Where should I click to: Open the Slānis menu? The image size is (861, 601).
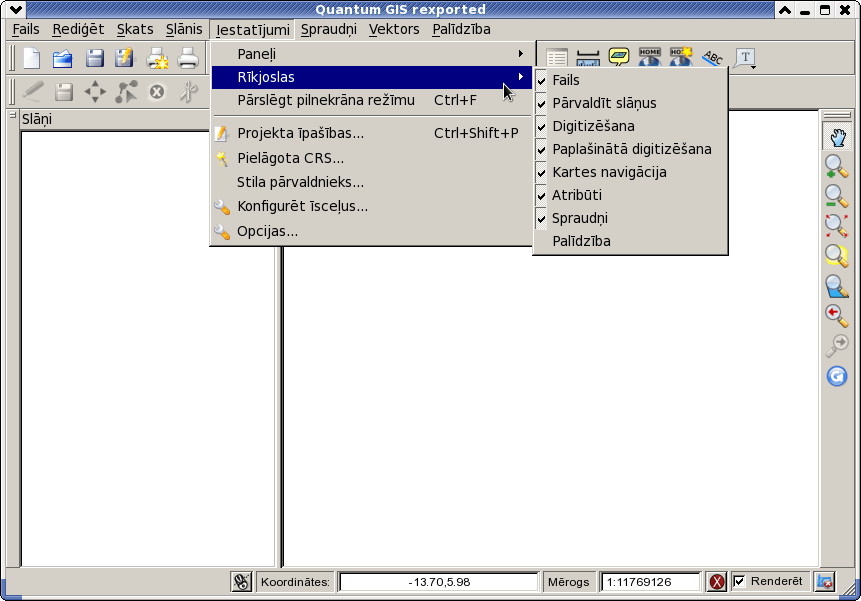tap(184, 29)
